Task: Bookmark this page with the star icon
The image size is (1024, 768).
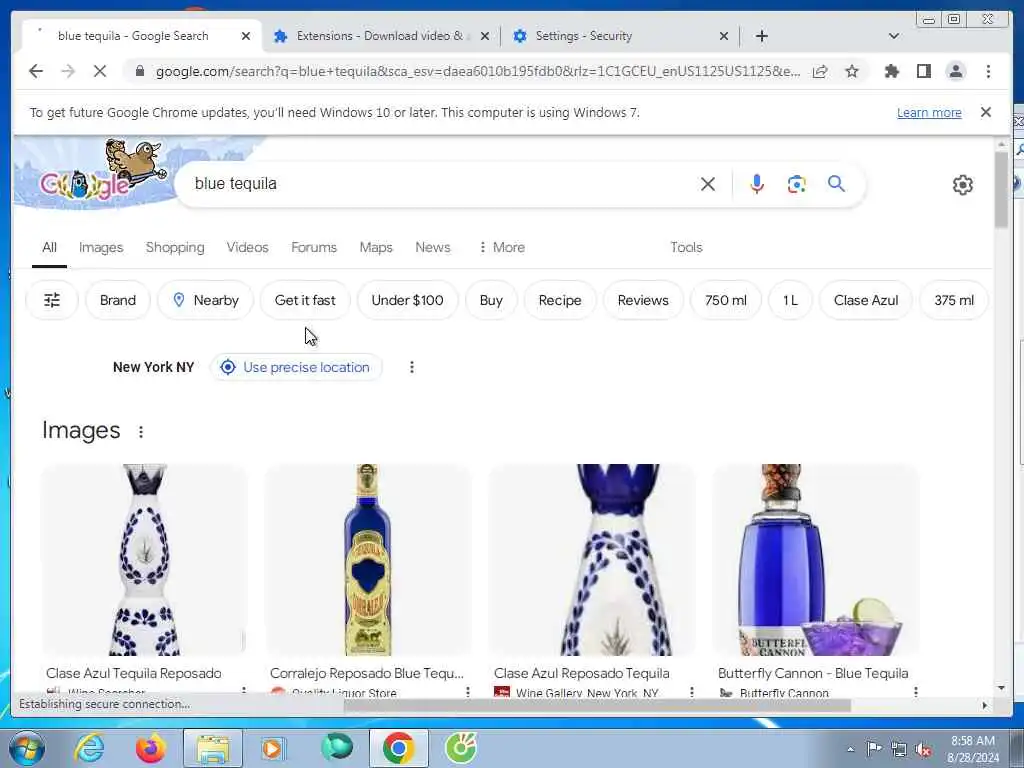Action: 852,71
